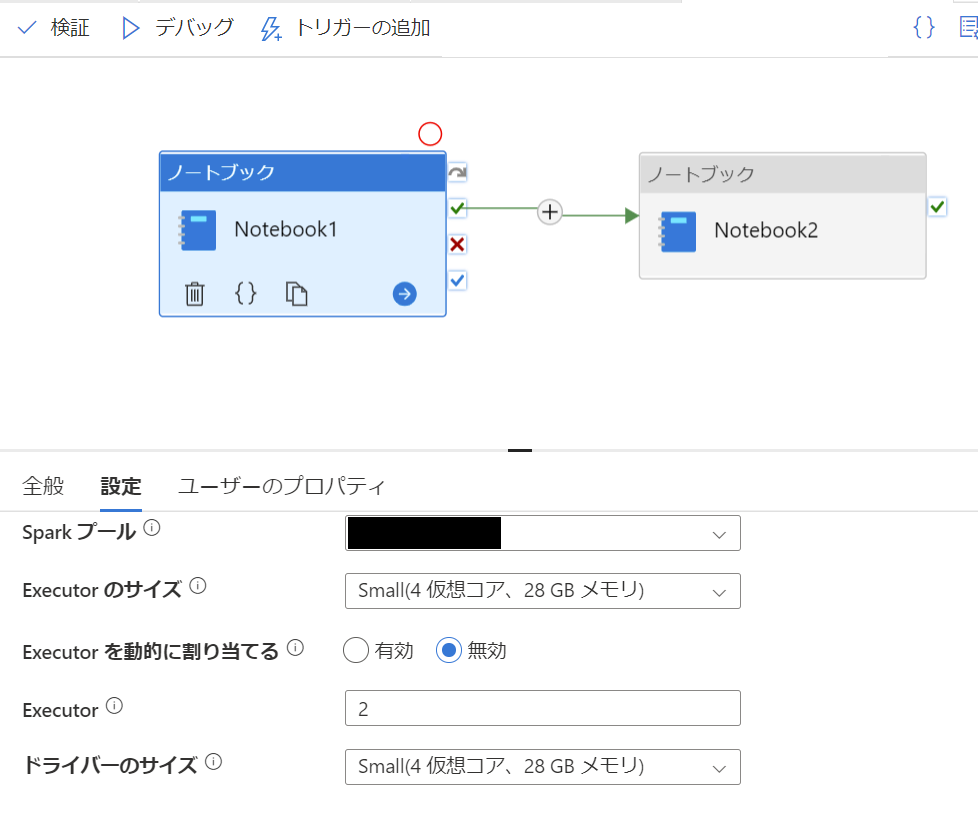Enable Executor dynamic allocation with 有効 radio button
The height and width of the screenshot is (816, 978).
tap(355, 650)
